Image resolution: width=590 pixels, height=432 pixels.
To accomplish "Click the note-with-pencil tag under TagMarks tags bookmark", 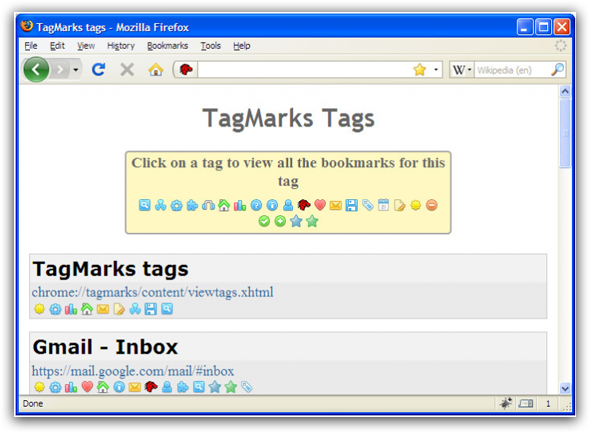I will tap(119, 309).
